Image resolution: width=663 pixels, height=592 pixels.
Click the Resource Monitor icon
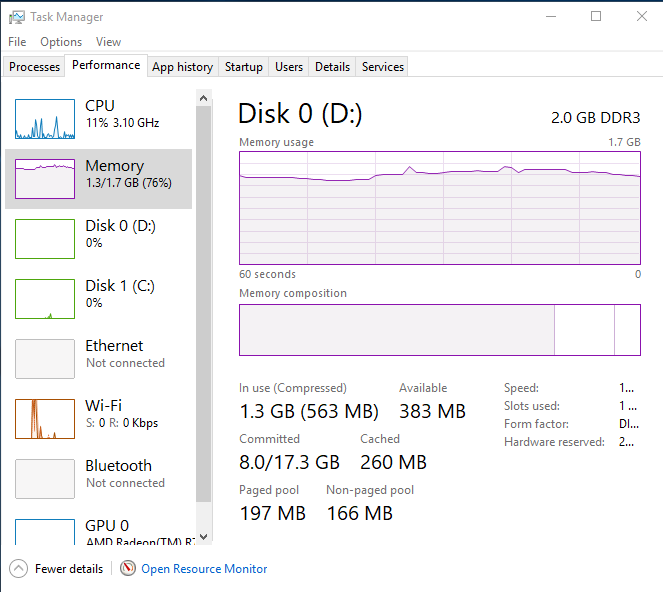click(x=128, y=569)
